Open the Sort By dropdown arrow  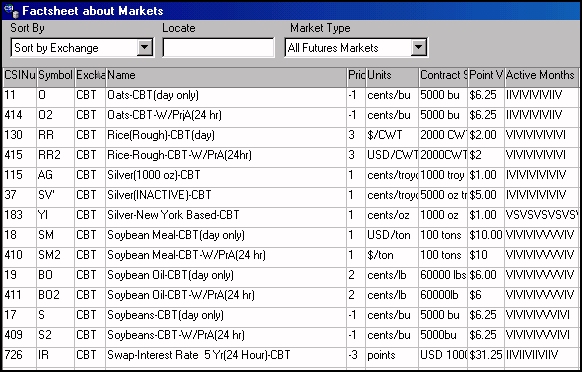145,48
